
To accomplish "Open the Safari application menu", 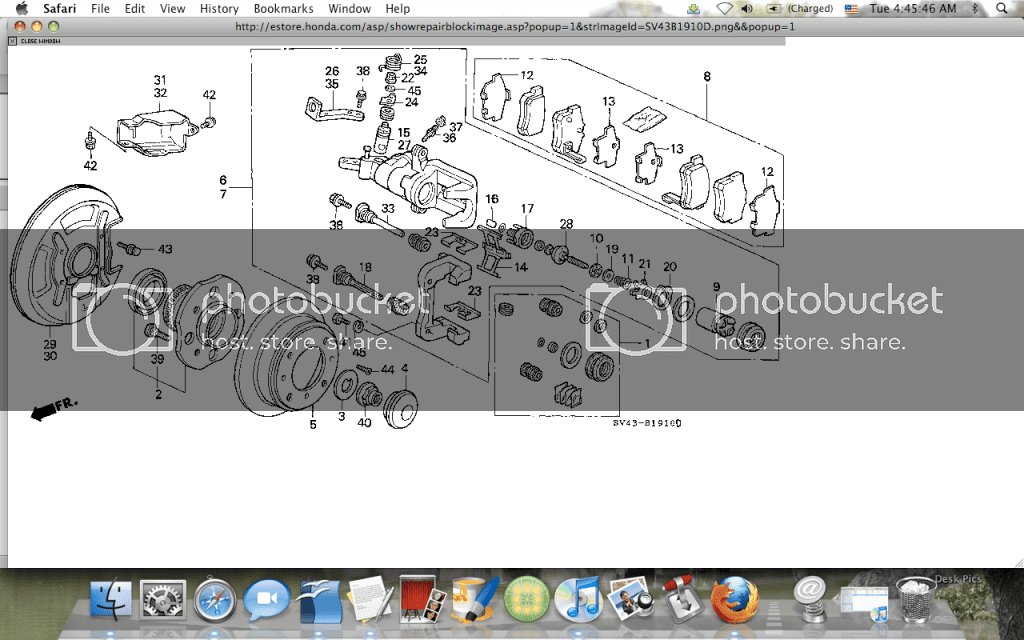I will 59,8.
